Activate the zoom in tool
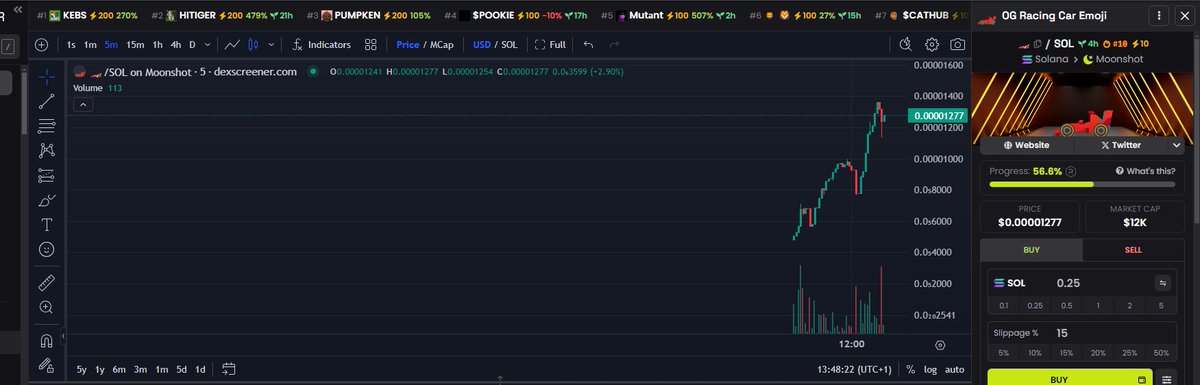The height and width of the screenshot is (385, 1200). pyautogui.click(x=46, y=308)
